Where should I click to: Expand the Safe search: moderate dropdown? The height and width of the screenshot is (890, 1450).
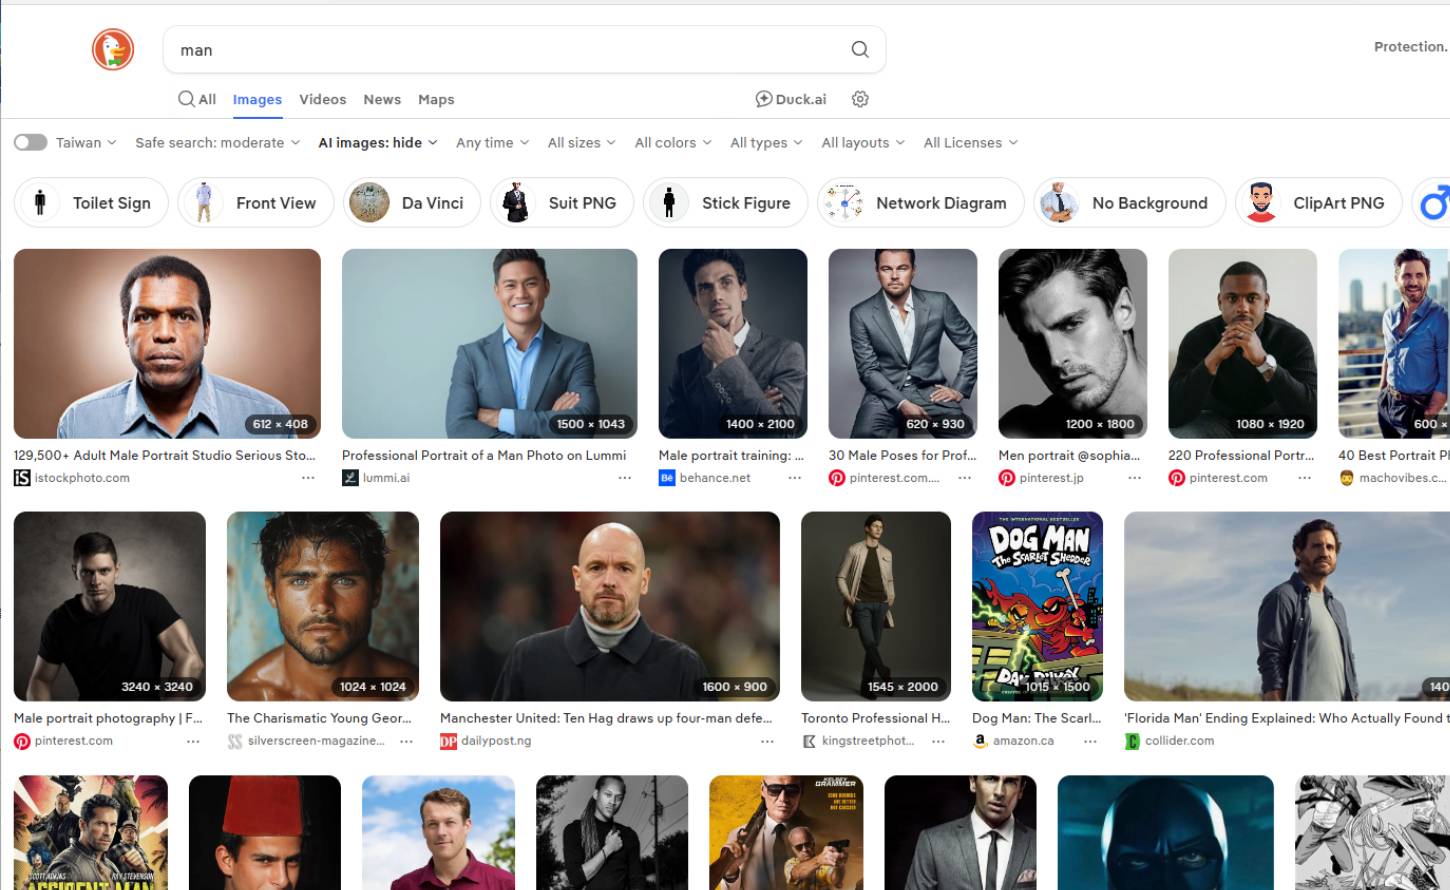tap(217, 143)
